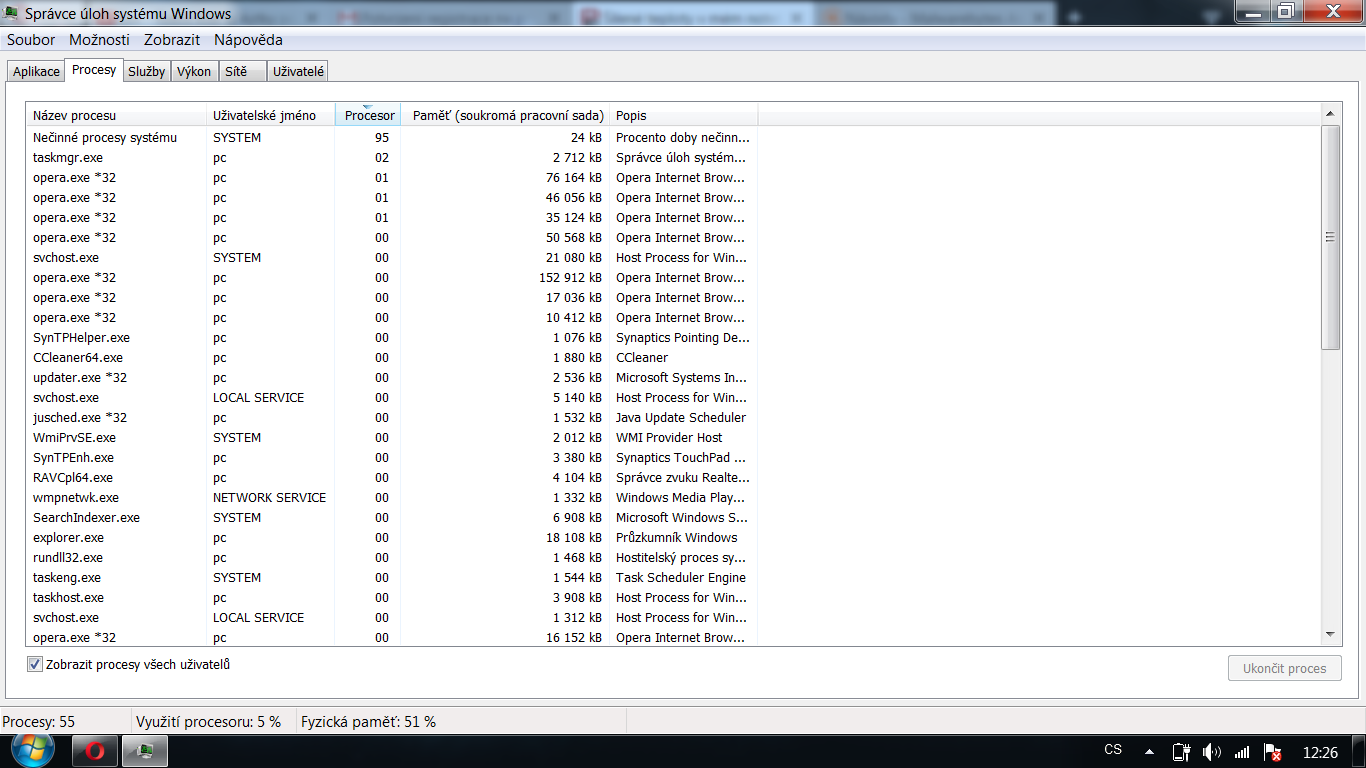Open the taskbar clock showing 12:26
Screen dimensions: 1366x768
pos(1320,751)
